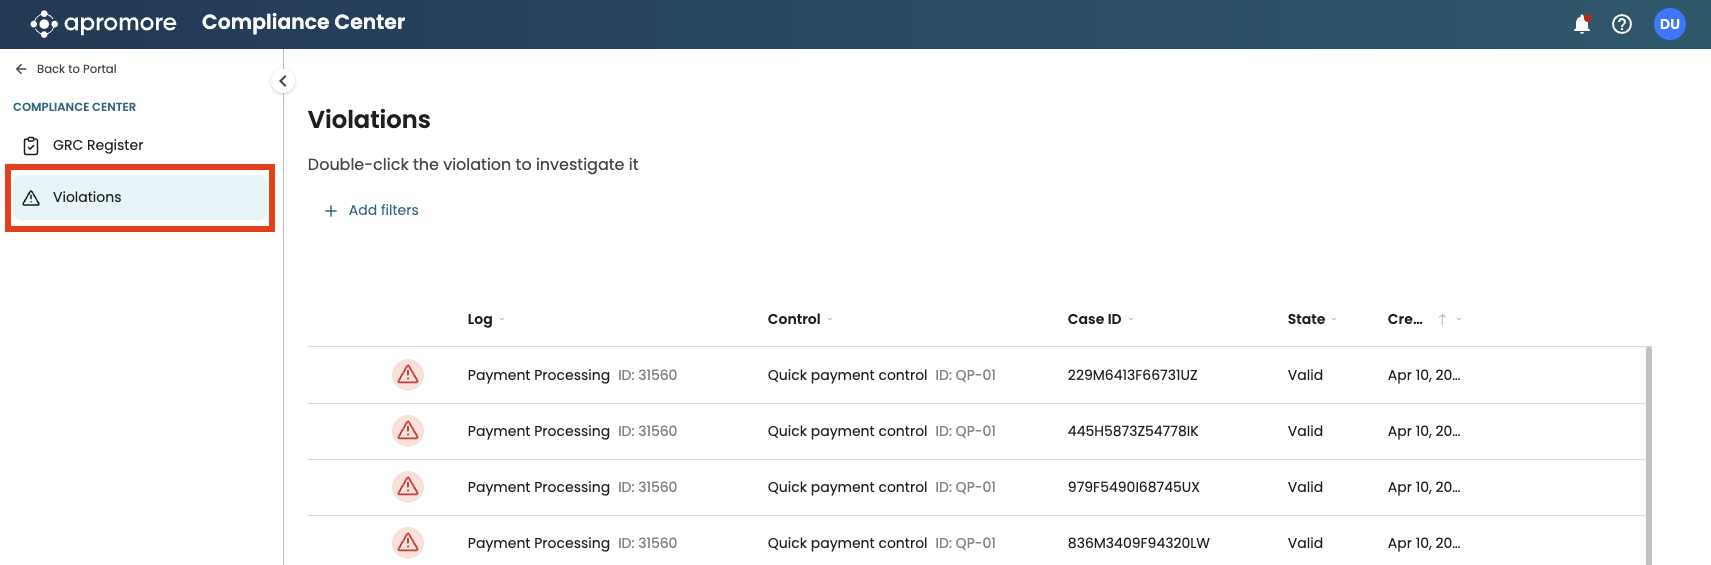Click the warning icon for case 229M6413F66731UZ
Screen dimensions: 1711x565
(407, 375)
